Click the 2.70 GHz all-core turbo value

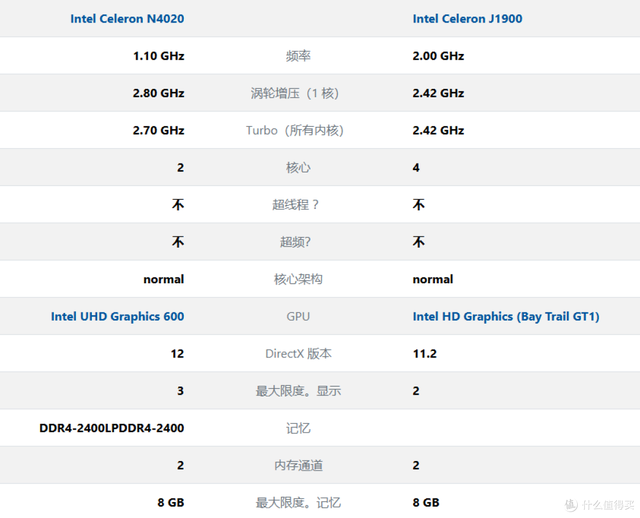click(x=158, y=130)
